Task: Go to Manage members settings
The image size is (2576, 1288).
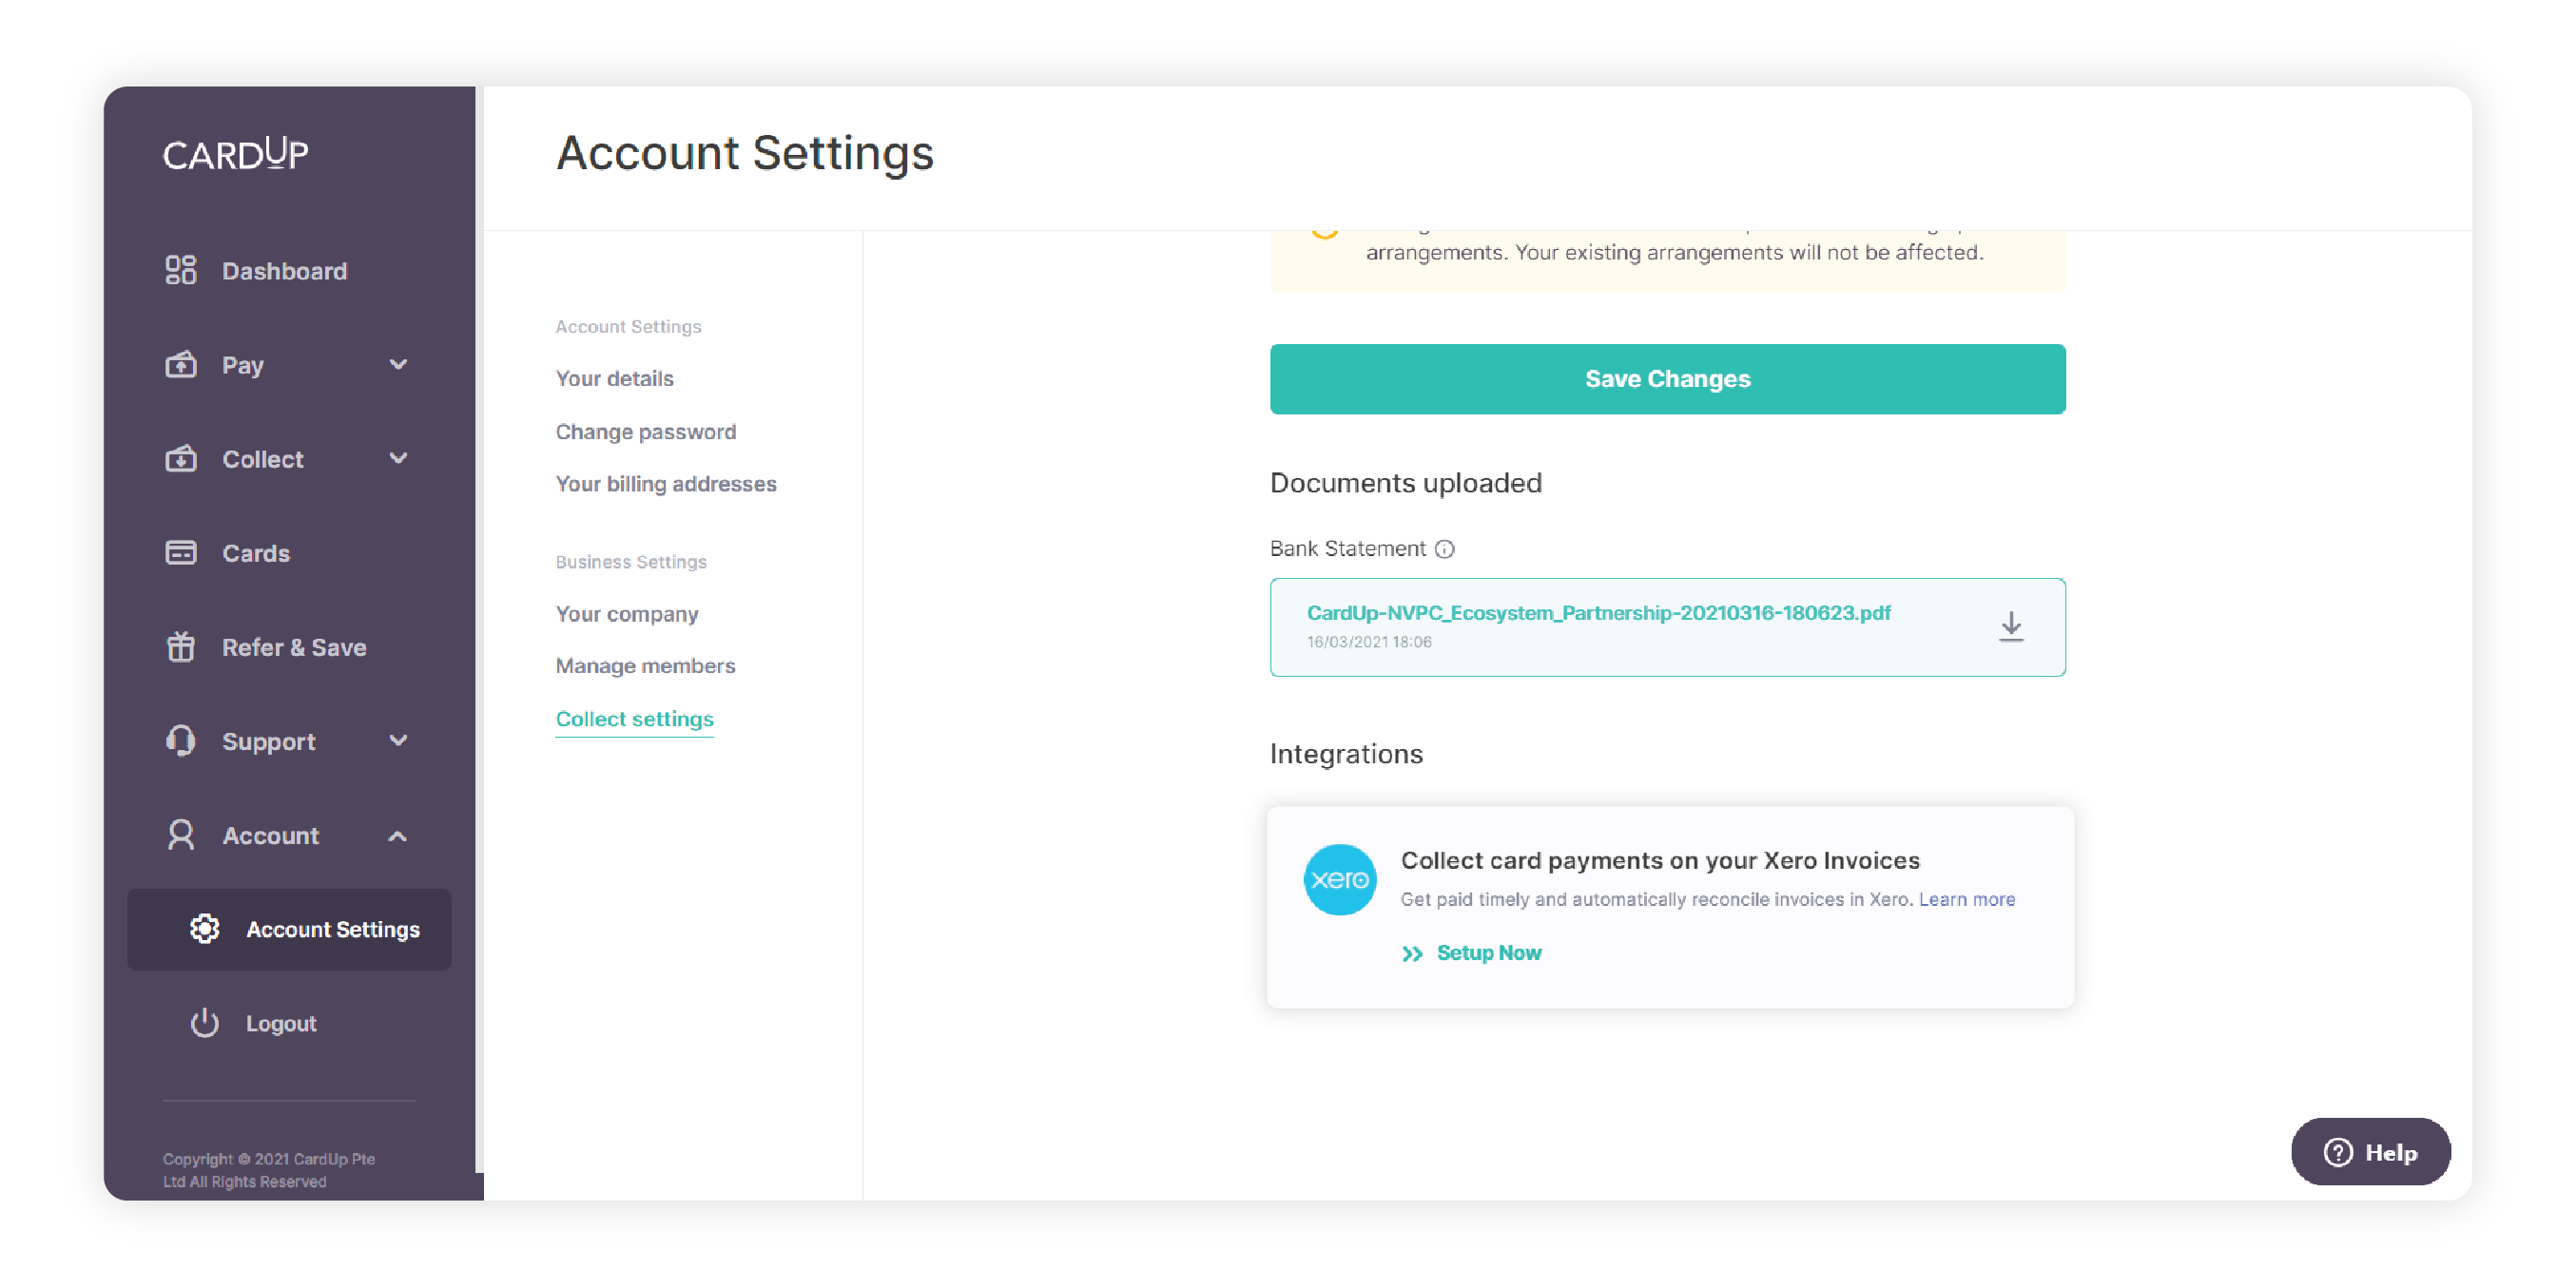Action: [646, 665]
